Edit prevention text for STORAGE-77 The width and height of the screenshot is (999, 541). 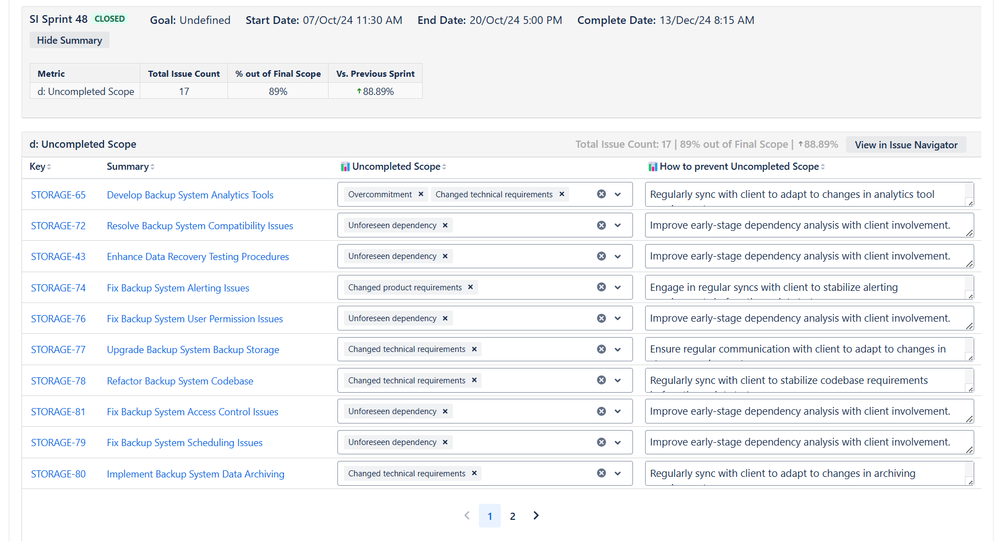(x=809, y=349)
